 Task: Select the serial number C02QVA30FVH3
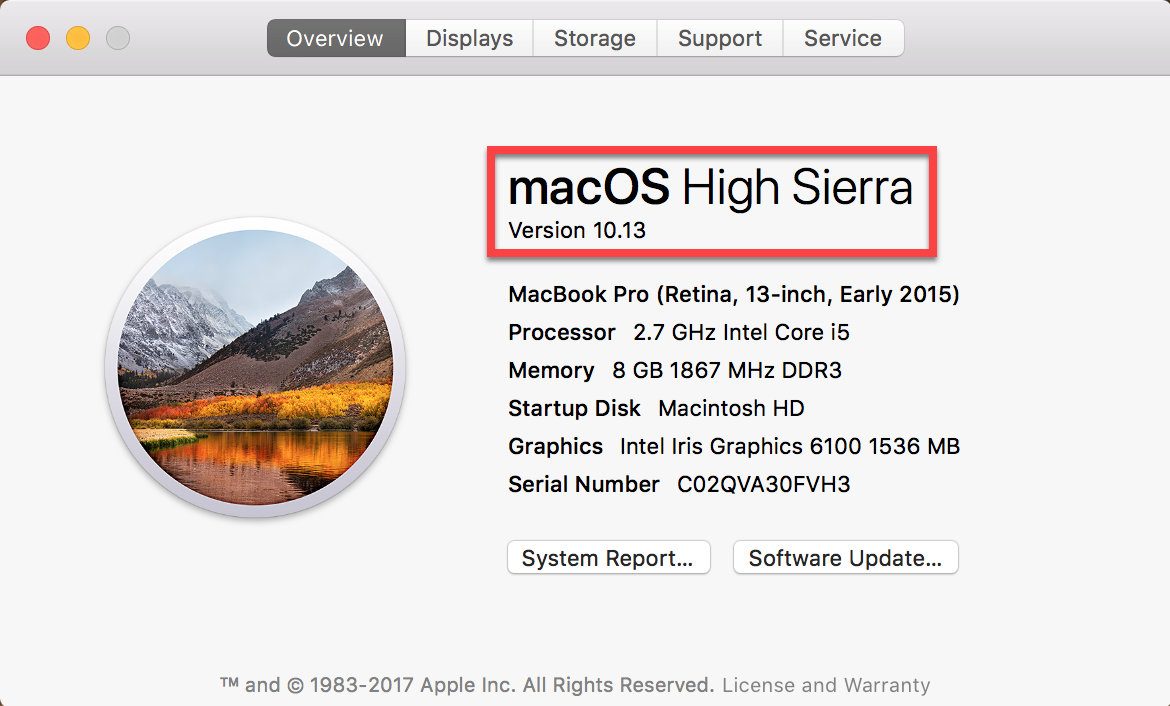(764, 484)
